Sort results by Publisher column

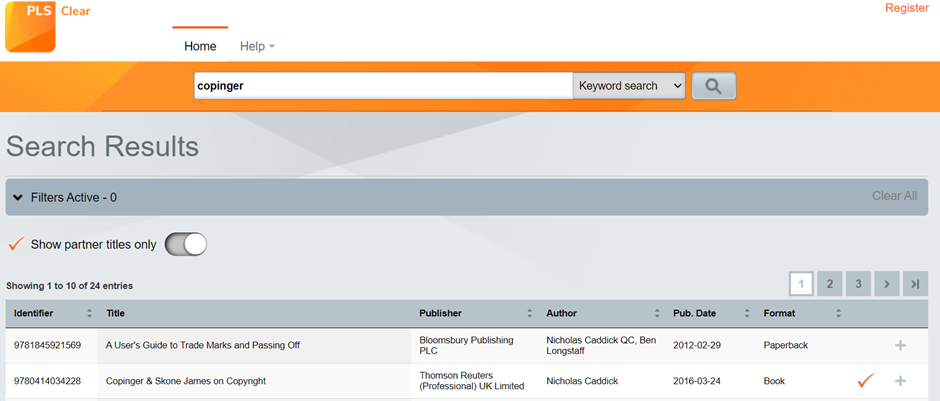point(440,313)
